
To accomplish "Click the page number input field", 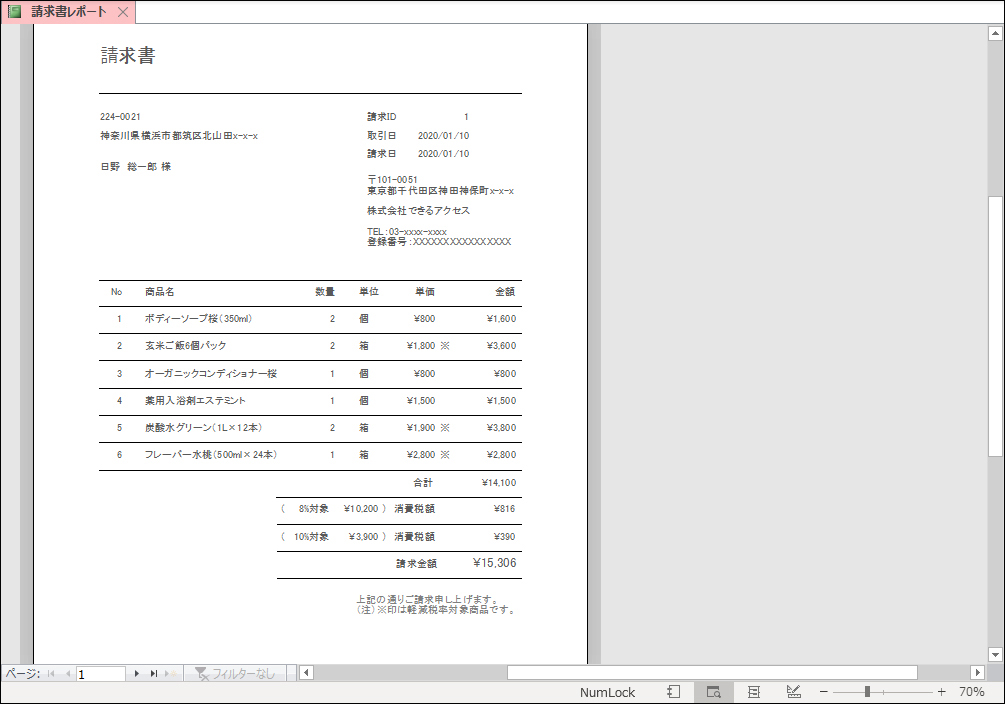I will [101, 674].
